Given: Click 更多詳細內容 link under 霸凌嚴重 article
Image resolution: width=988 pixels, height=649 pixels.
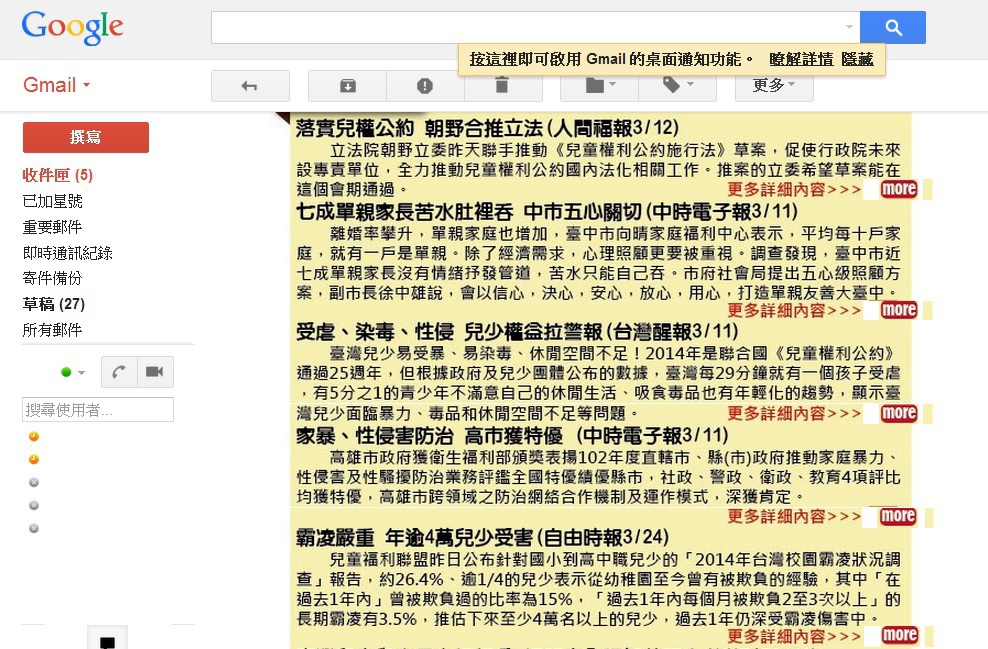Looking at the screenshot, I should (x=794, y=635).
